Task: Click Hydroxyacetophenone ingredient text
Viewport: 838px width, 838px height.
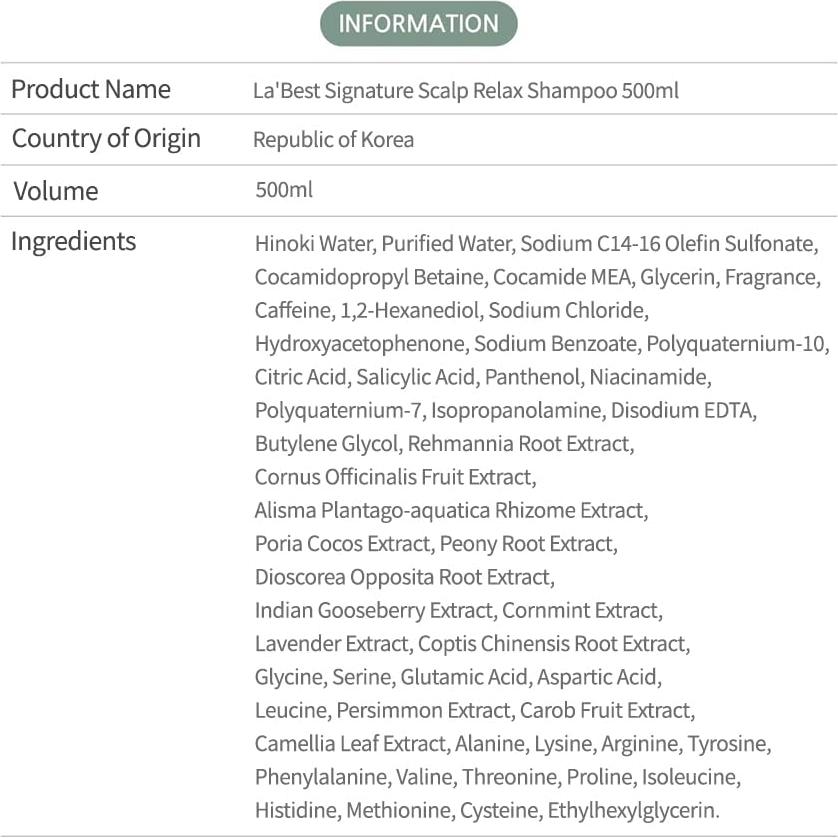Action: tap(359, 343)
